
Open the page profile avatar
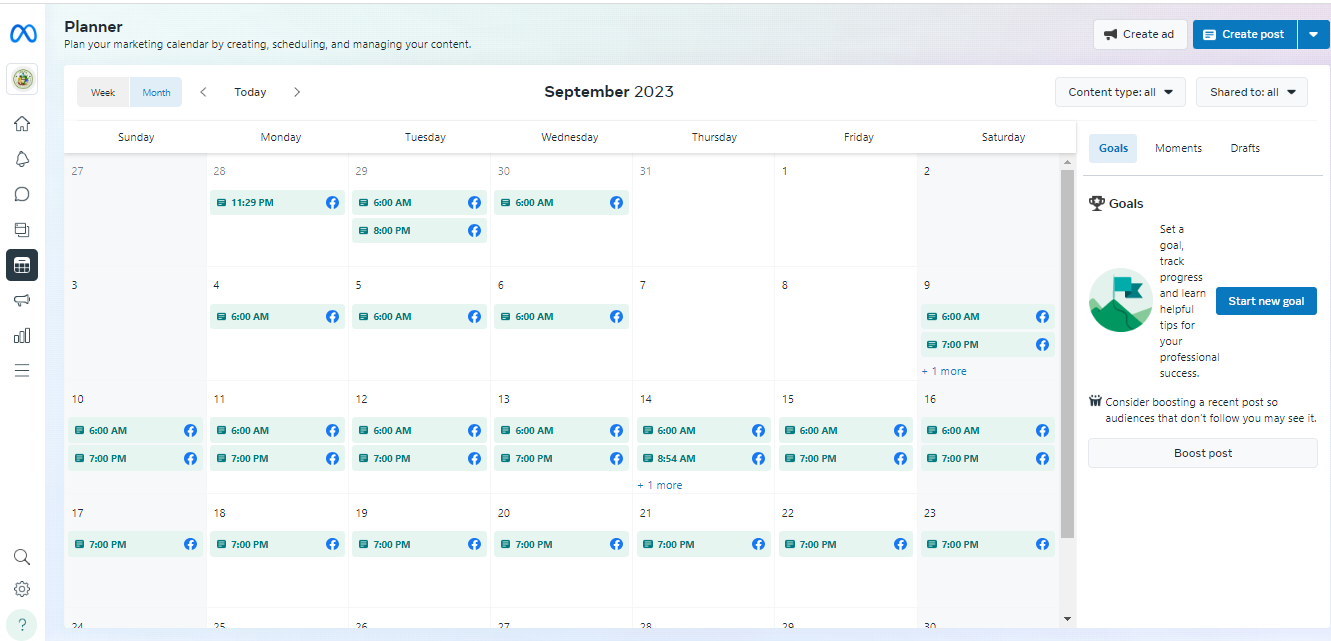click(x=22, y=79)
